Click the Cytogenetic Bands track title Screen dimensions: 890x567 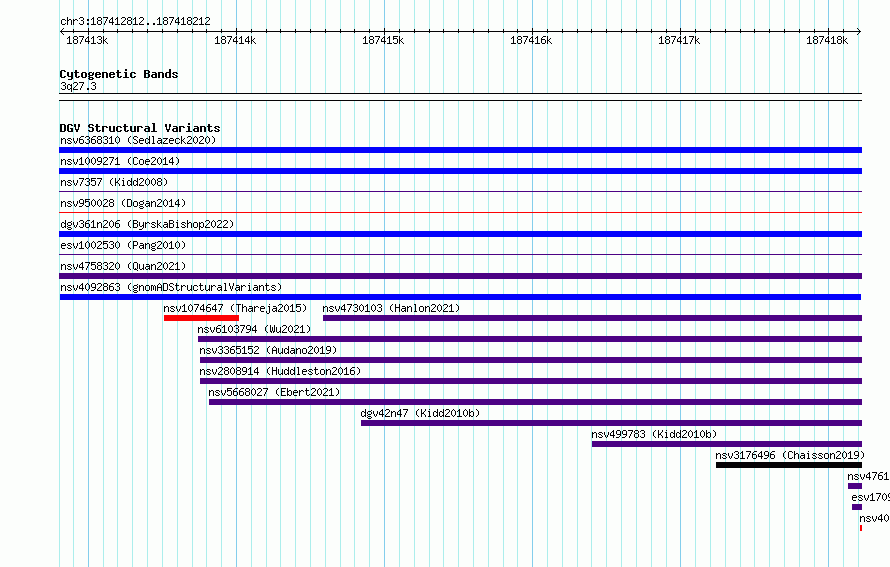click(x=119, y=74)
